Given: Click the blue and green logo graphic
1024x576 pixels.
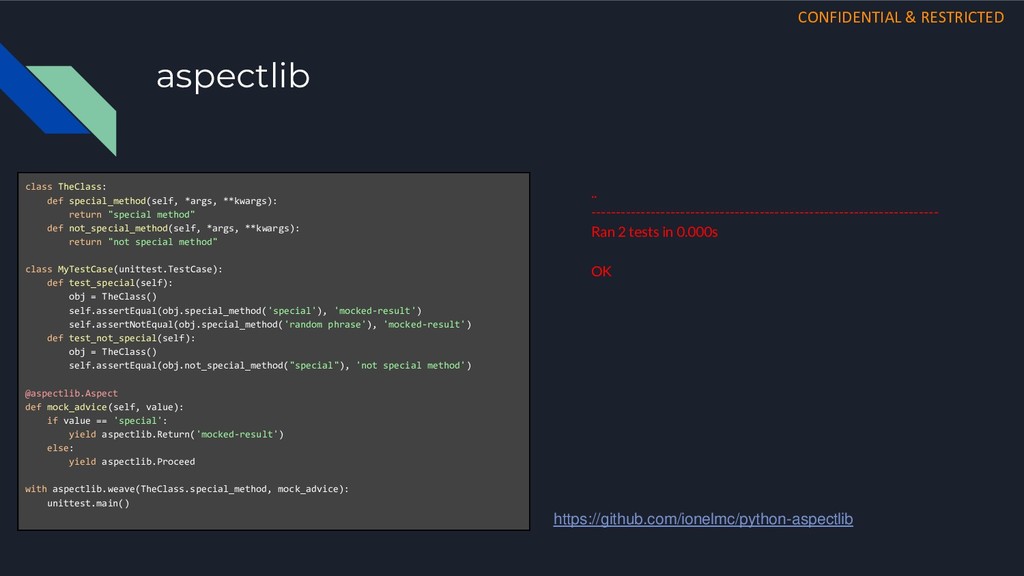Looking at the screenshot, I should click(58, 99).
